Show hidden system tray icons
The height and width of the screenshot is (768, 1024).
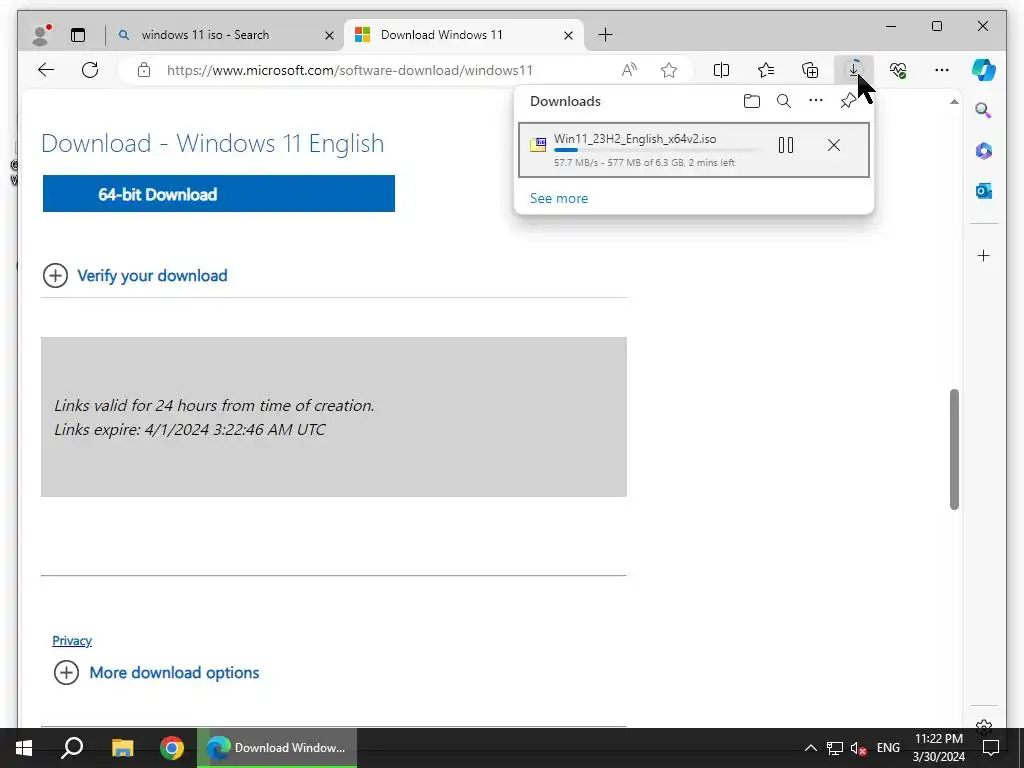point(810,748)
